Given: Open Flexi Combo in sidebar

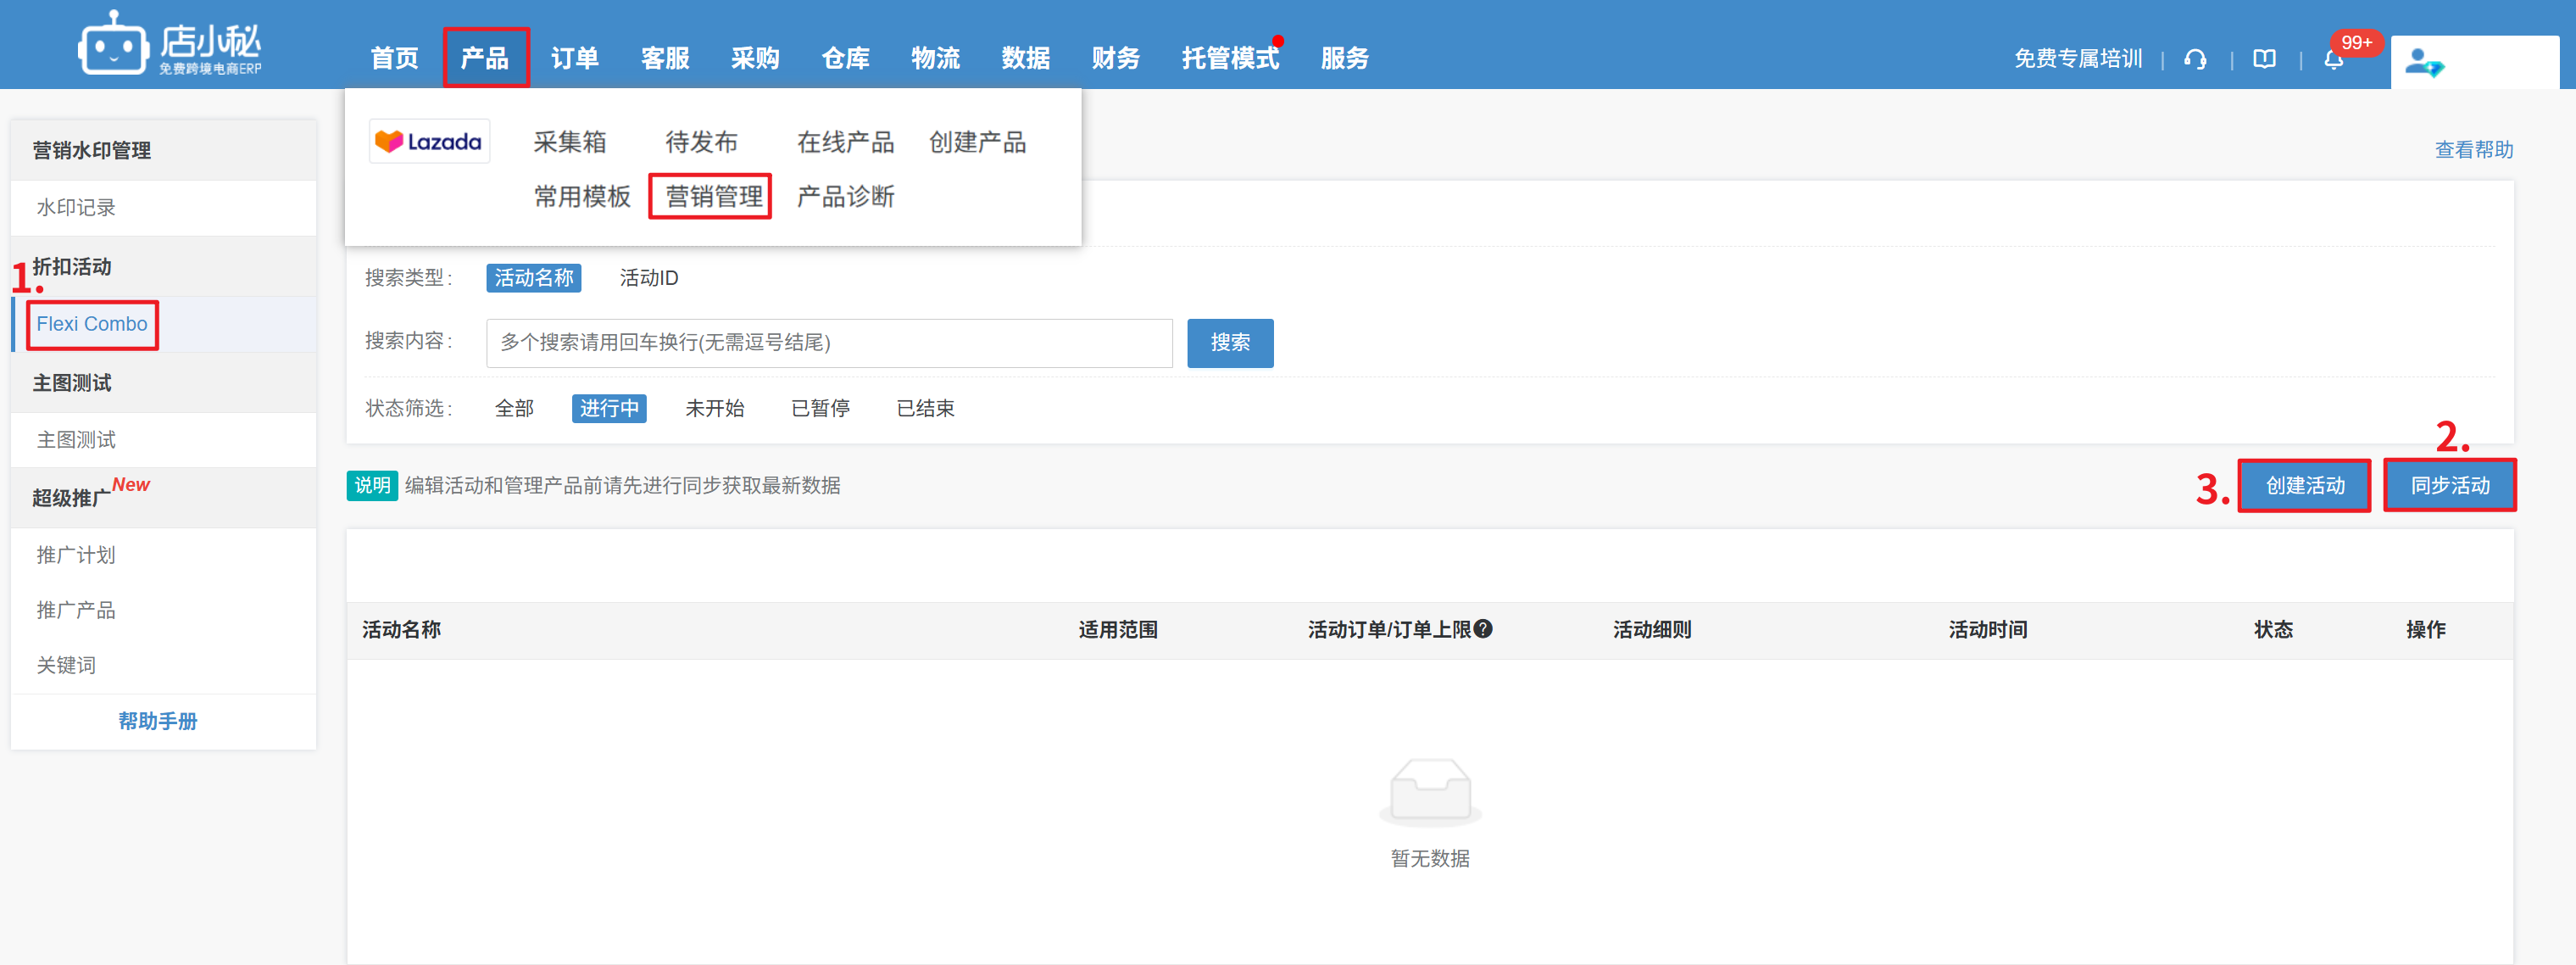Looking at the screenshot, I should pos(92,324).
